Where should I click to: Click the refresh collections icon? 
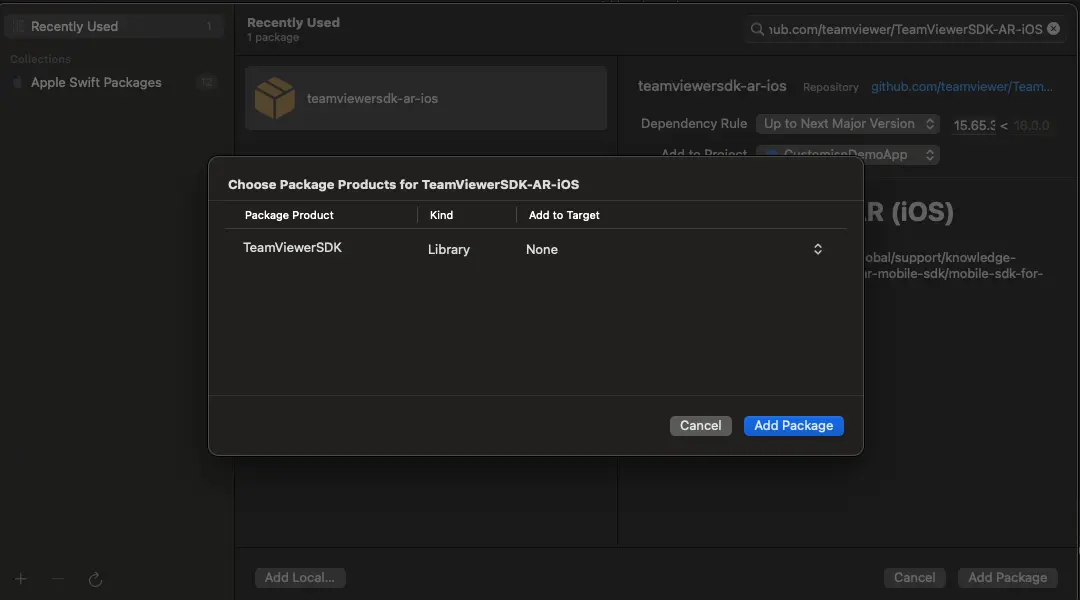(95, 579)
